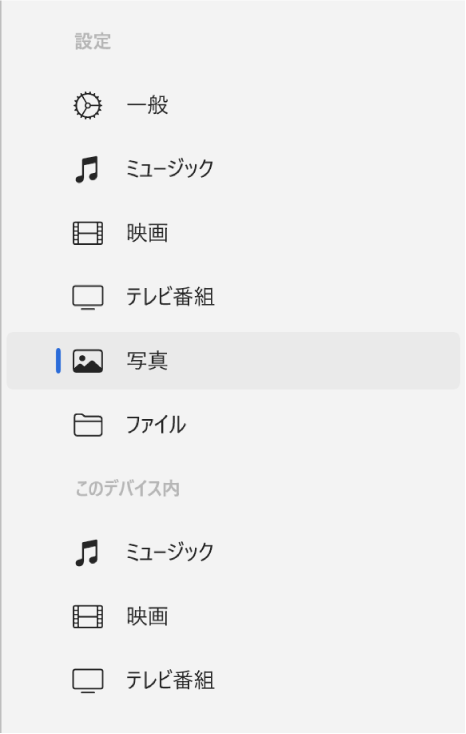The width and height of the screenshot is (466, 734).
Task: Click the film strip icon under 設定
Action: [88, 233]
